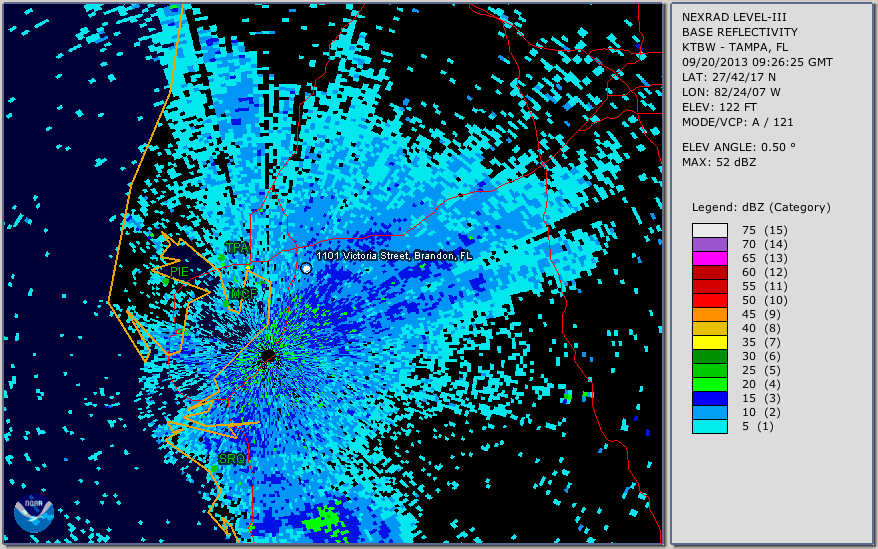The height and width of the screenshot is (549, 878).
Task: Click the '35 (7)' legend value
Action: pos(761,342)
